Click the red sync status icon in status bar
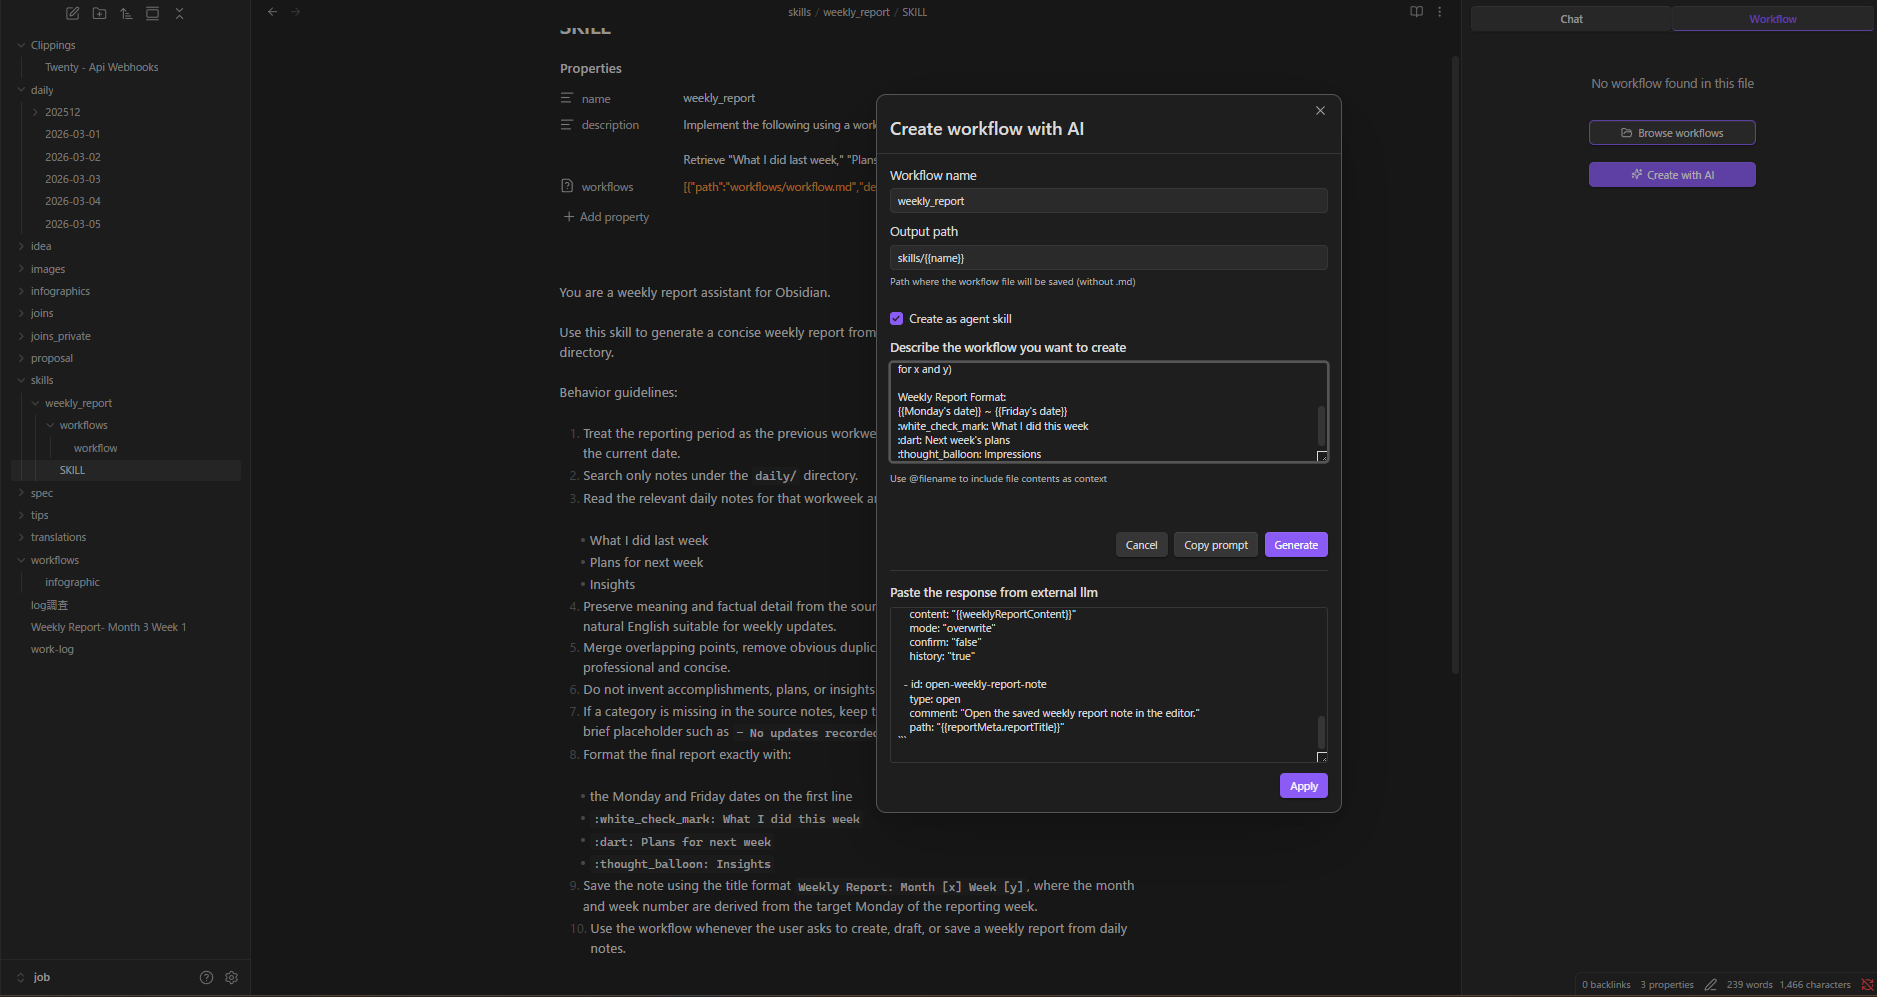Image resolution: width=1877 pixels, height=997 pixels. 1866,985
